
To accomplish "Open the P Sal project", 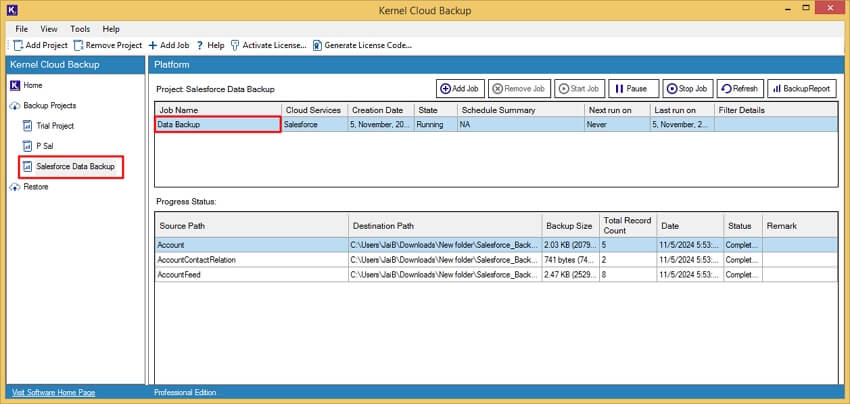I will tap(44, 146).
